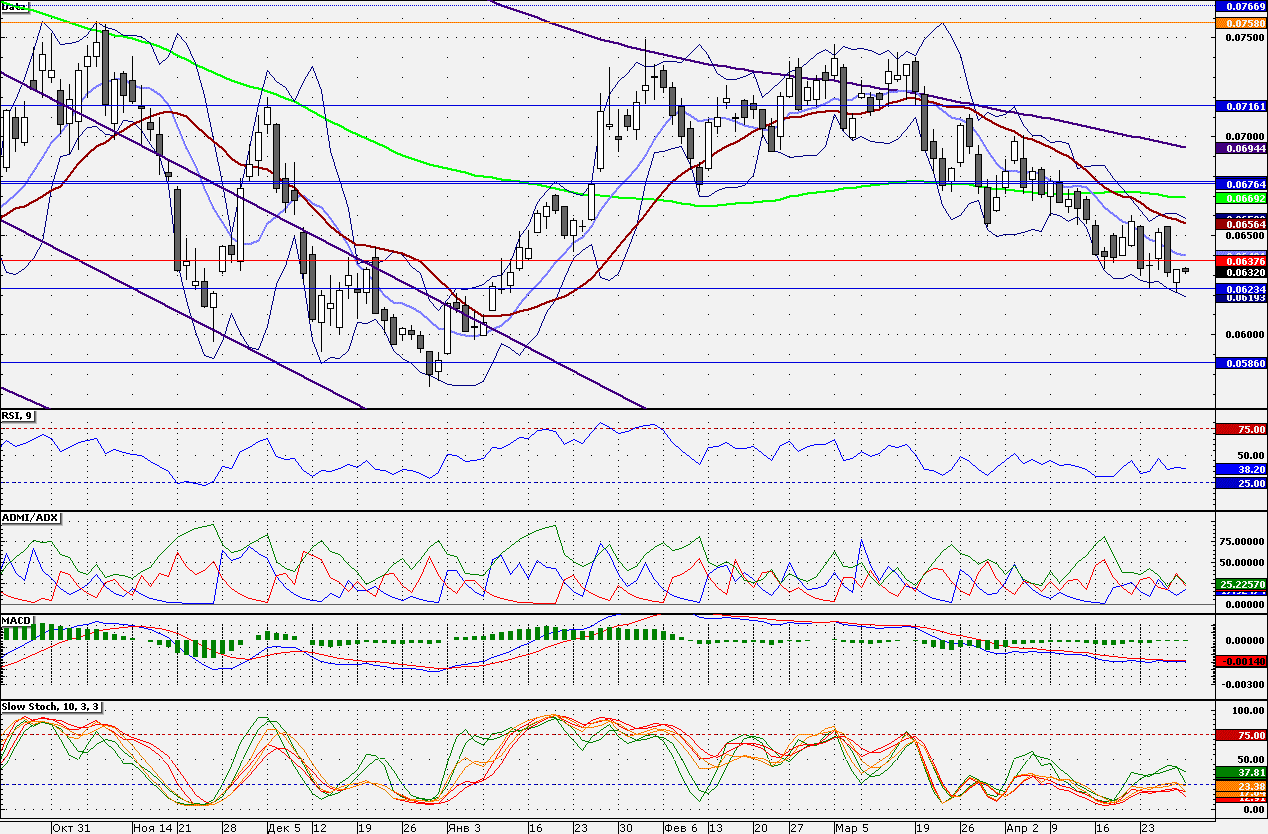Screen dimensions: 1268x834
Task: Click the Data label at chart top-left
Action: 15,6
